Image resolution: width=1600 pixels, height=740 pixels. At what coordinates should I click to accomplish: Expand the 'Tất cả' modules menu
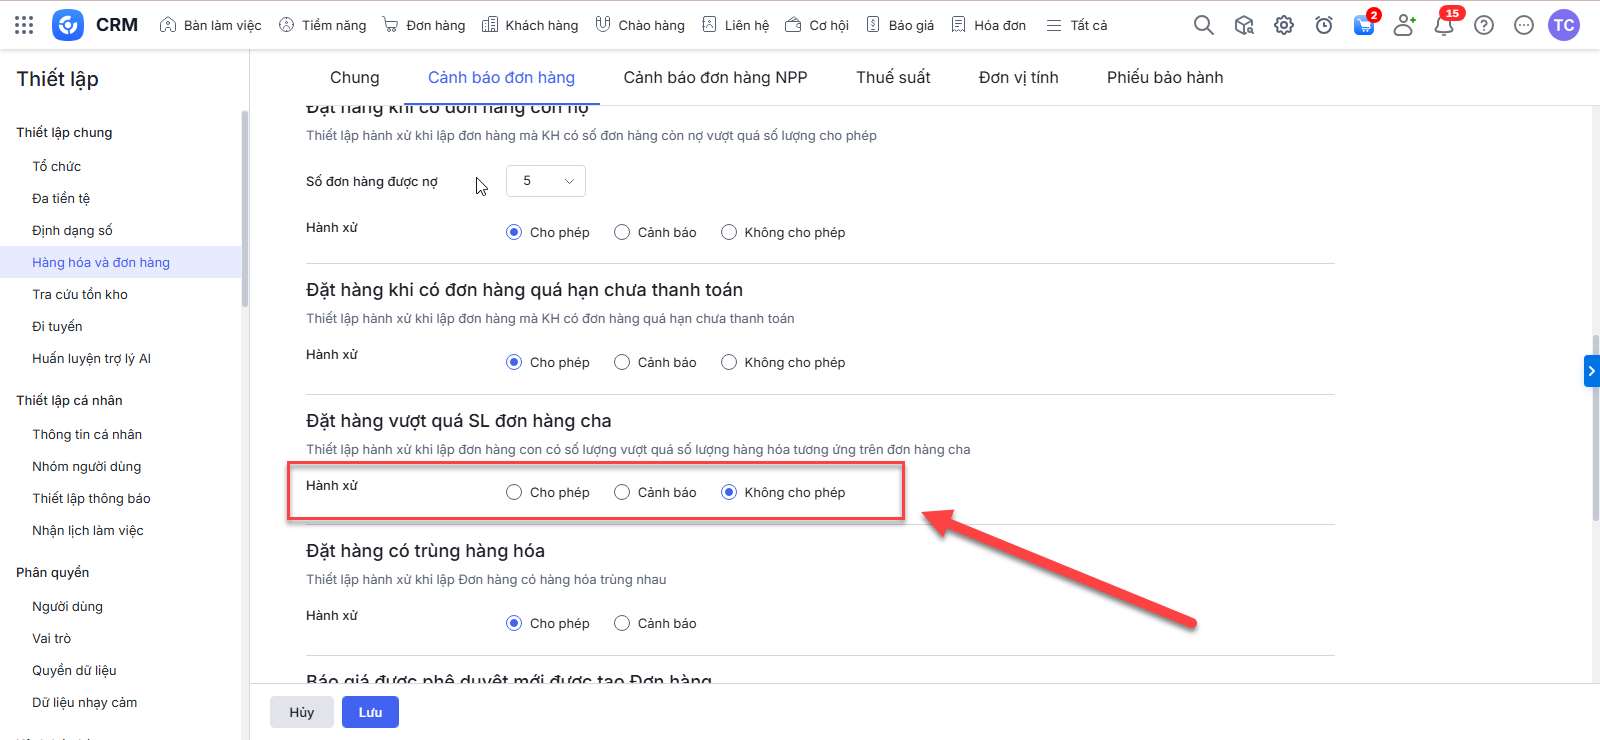[x=1077, y=25]
